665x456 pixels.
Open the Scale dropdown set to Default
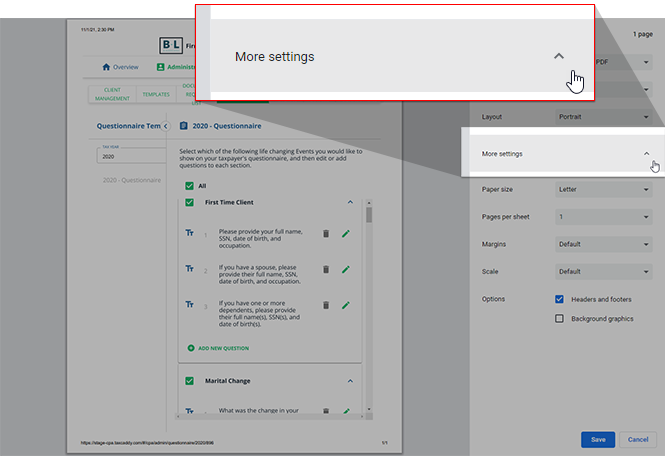pyautogui.click(x=604, y=271)
